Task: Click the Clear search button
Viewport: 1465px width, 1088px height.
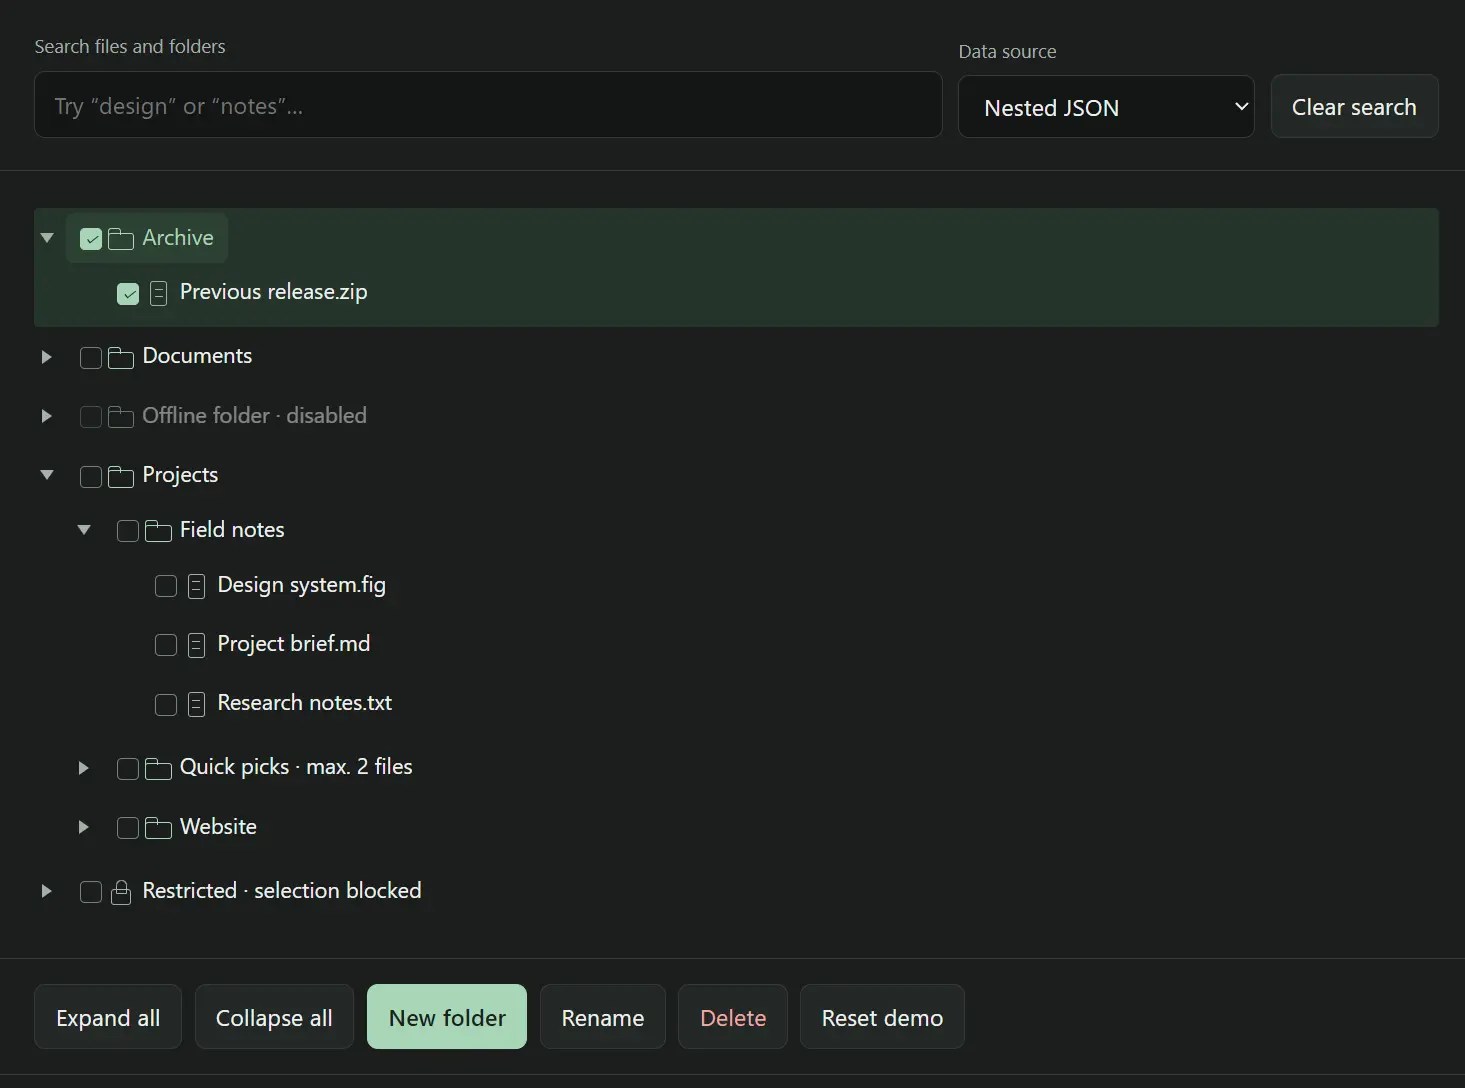Action: point(1354,106)
